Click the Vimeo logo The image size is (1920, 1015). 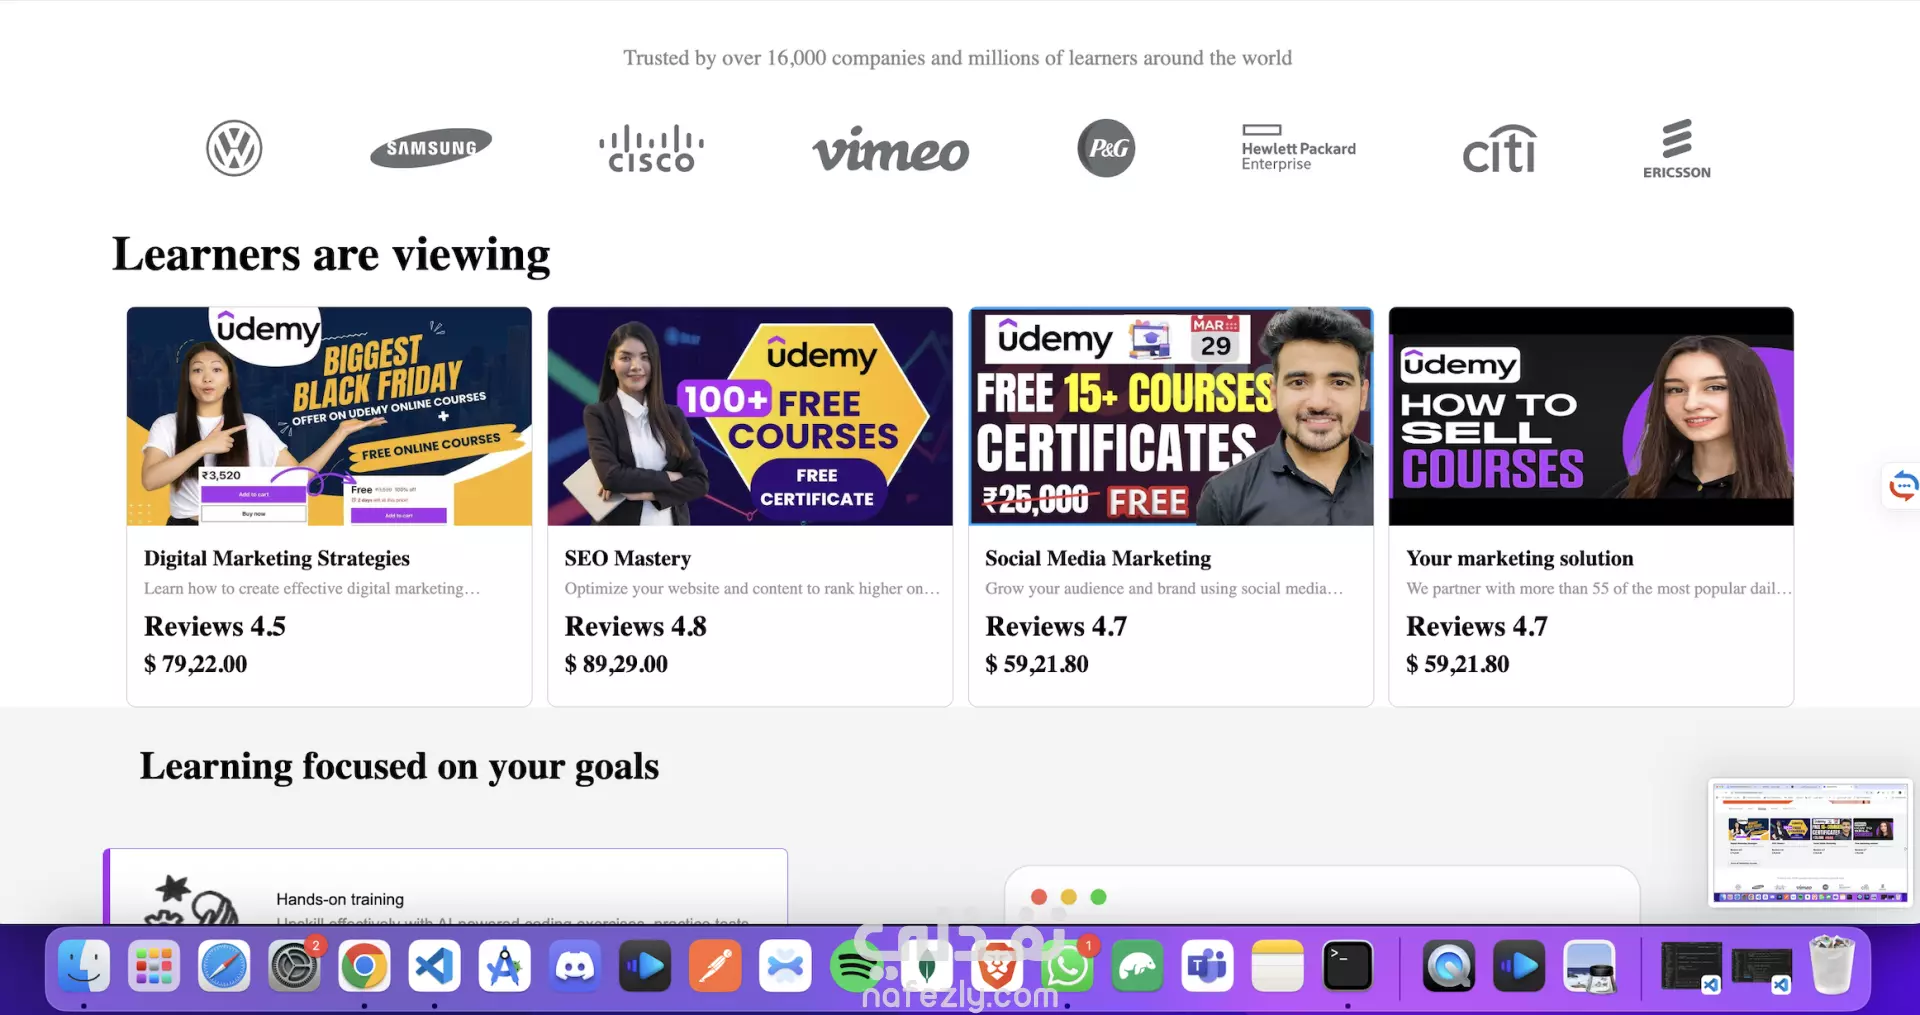point(890,150)
